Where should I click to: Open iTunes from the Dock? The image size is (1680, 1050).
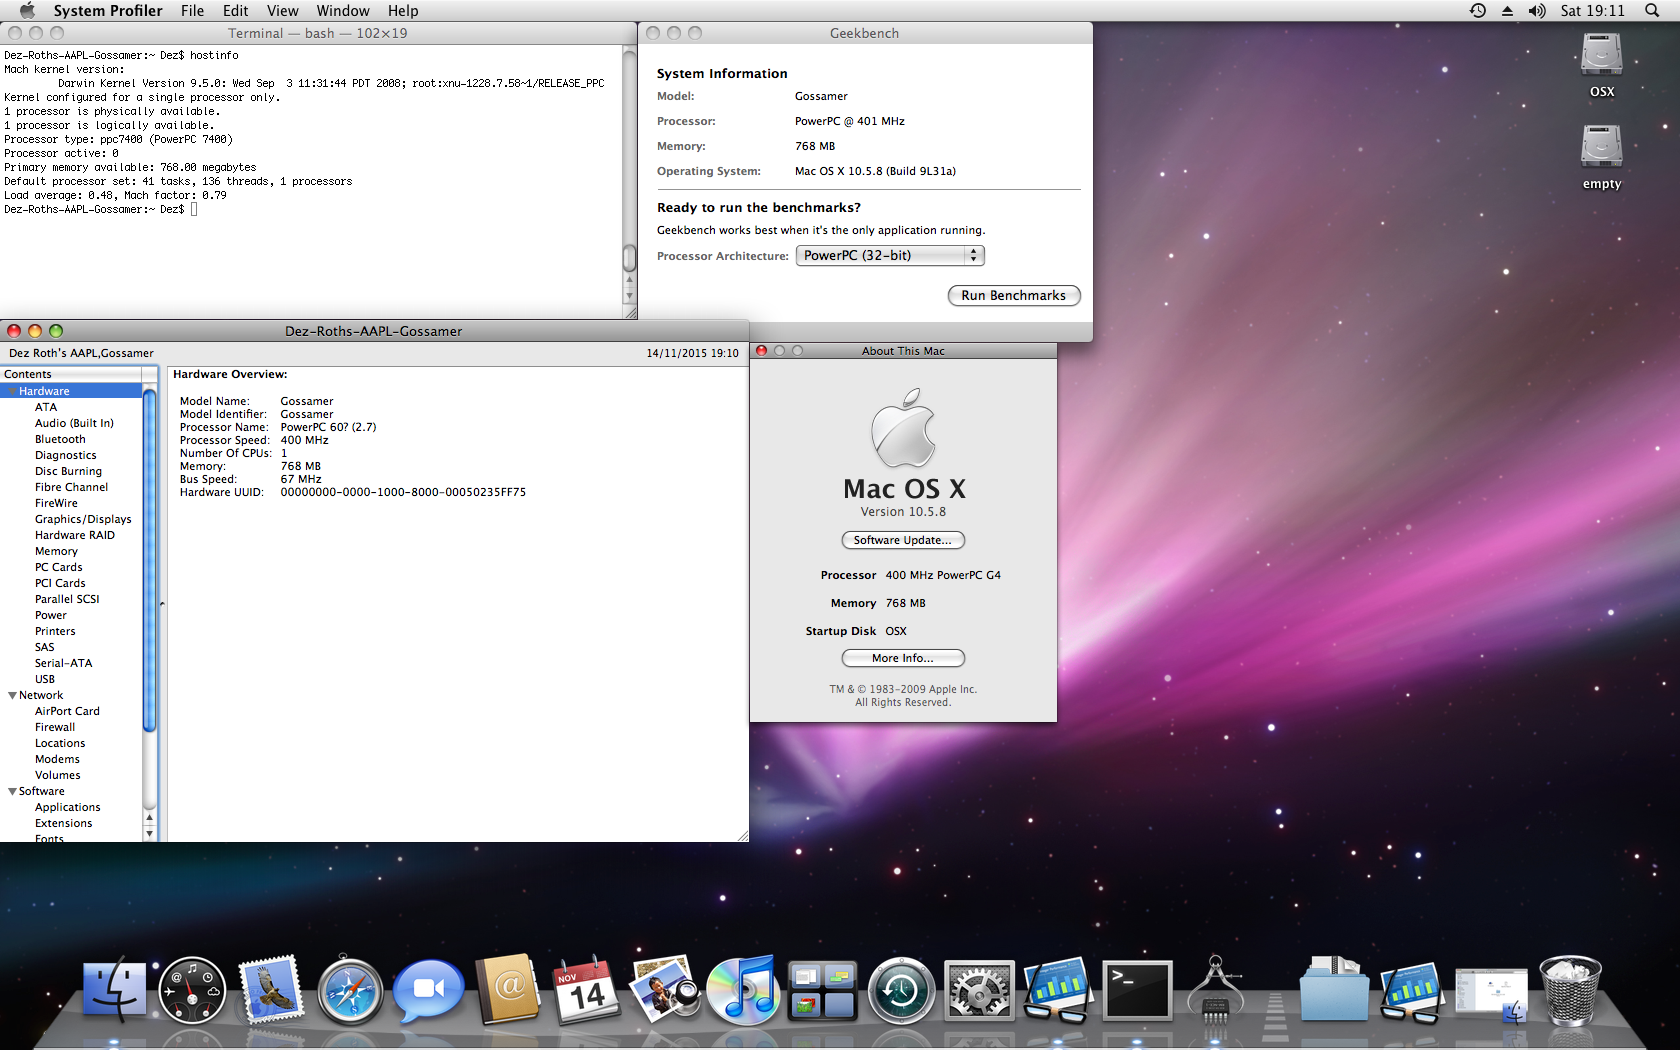point(743,990)
